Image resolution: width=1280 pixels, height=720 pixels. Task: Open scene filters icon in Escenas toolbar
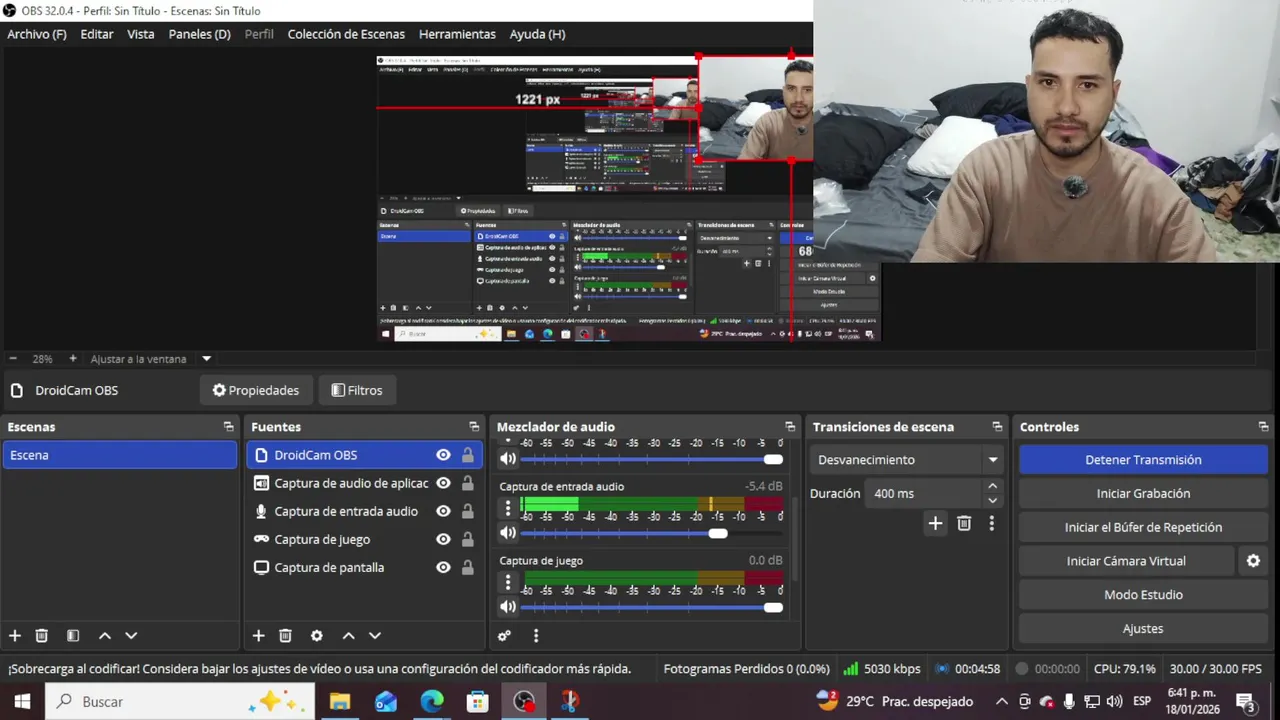pyautogui.click(x=73, y=635)
